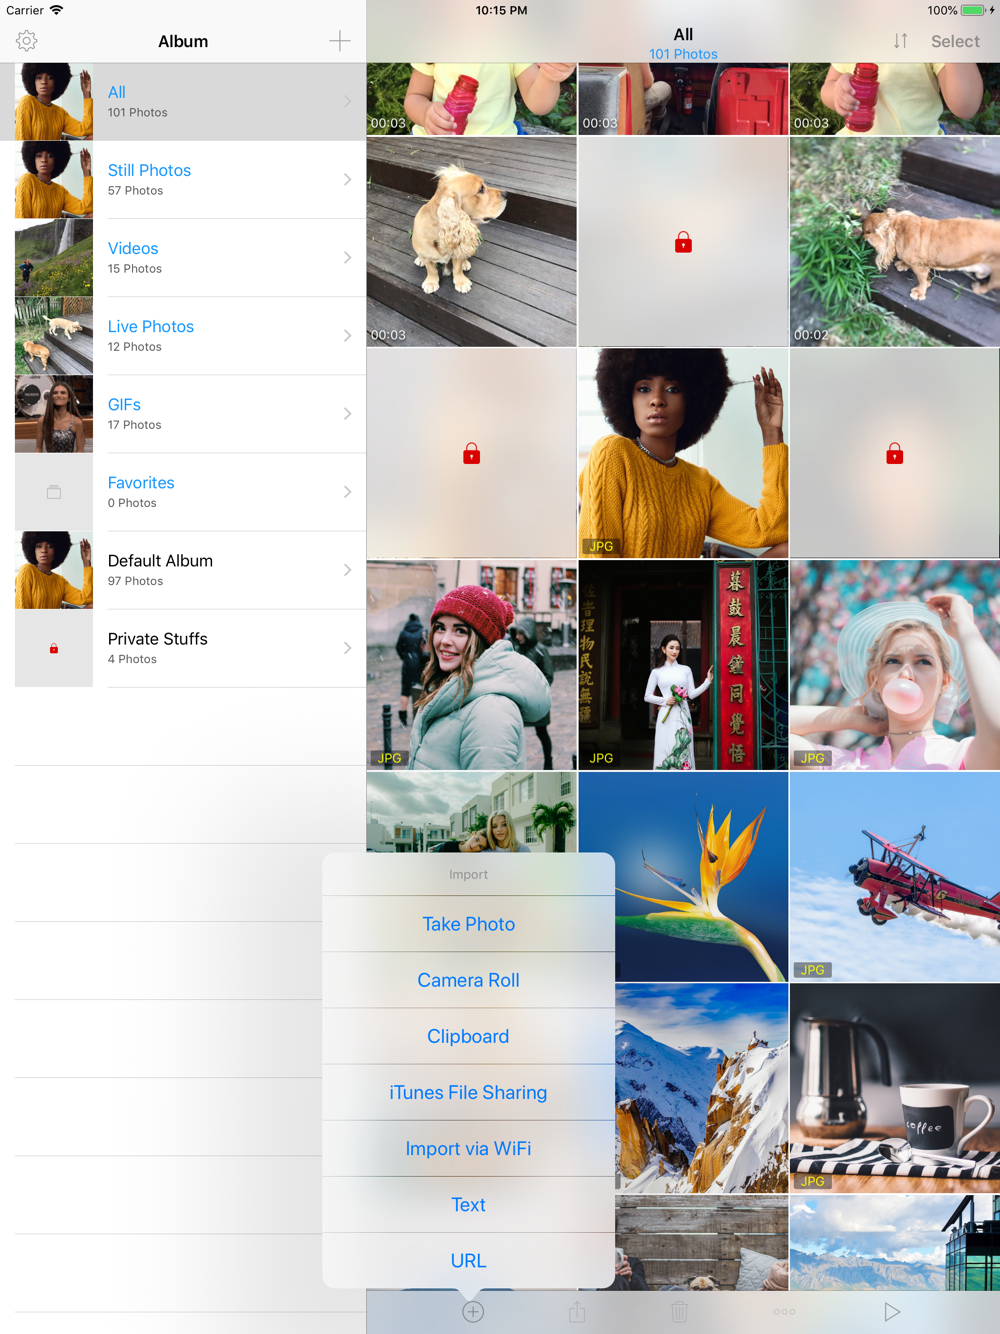
Task: Add a new album with plus icon
Action: [340, 41]
